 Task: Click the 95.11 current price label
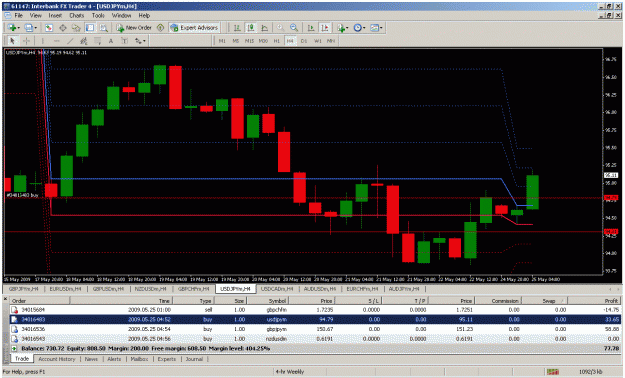click(x=611, y=175)
